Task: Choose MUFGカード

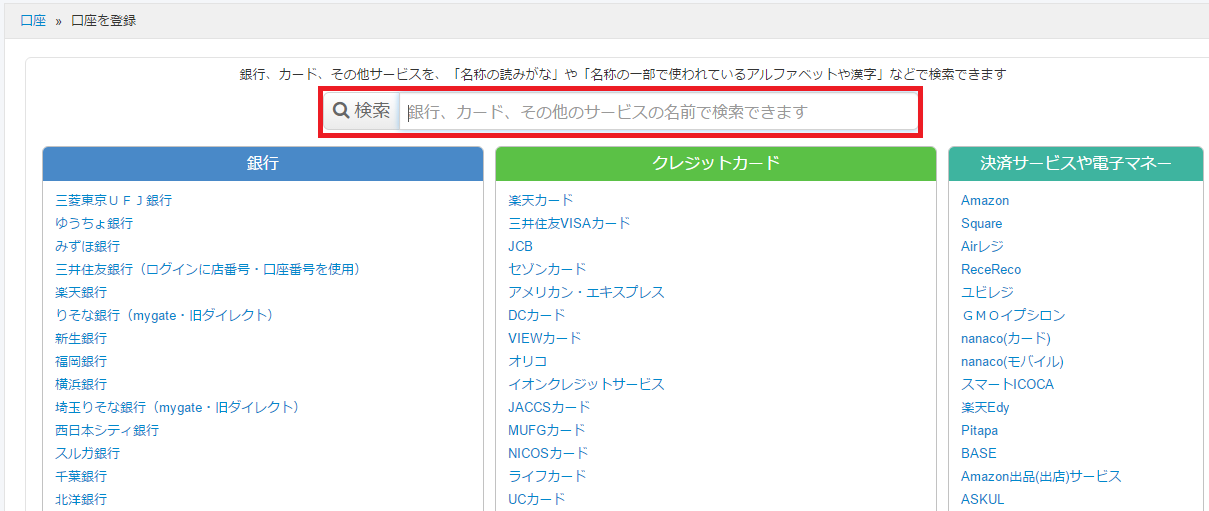Action: (547, 430)
